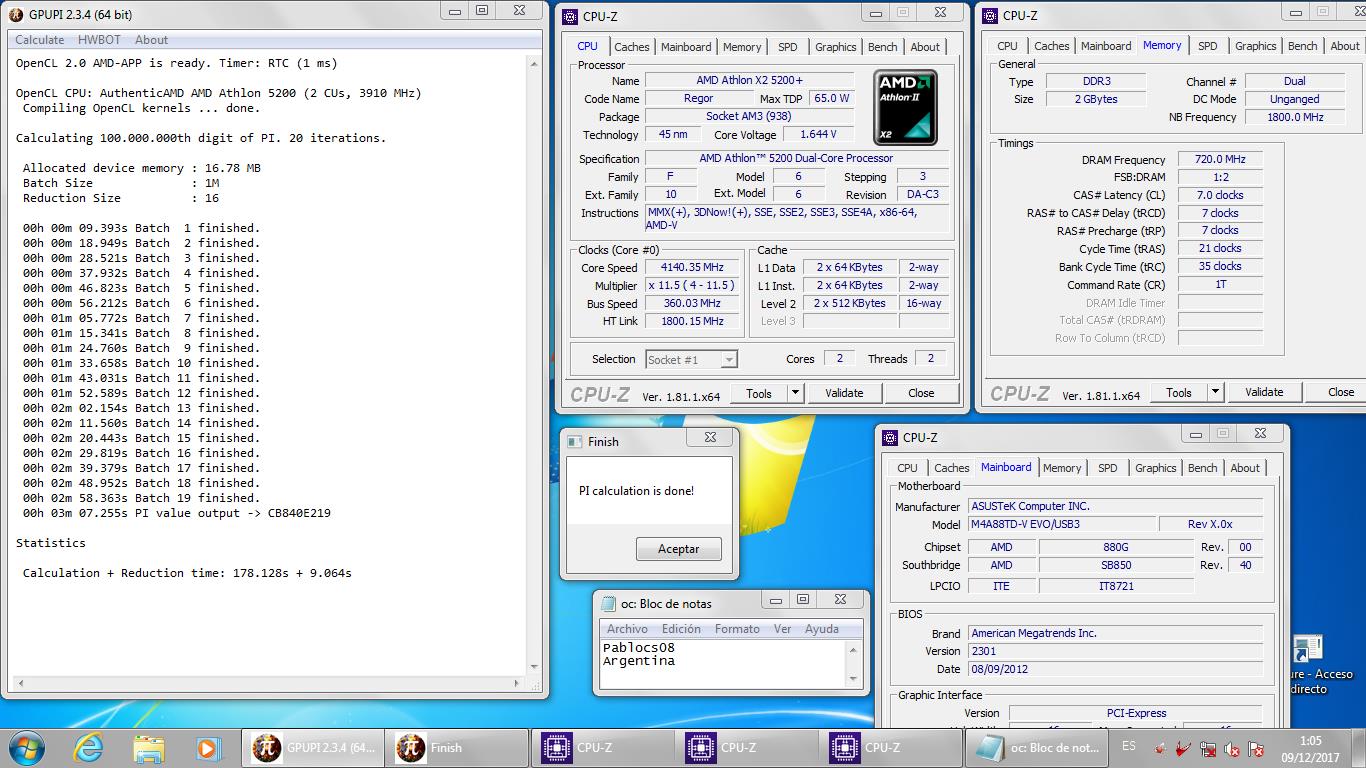
Task: Select CPU tab in Memory window
Action: tap(1008, 46)
